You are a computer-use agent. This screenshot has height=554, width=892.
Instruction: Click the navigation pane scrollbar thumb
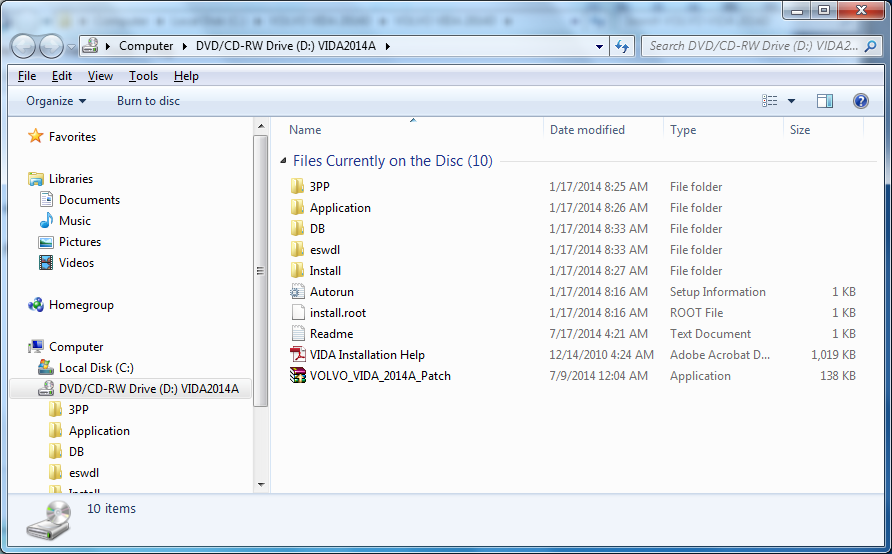pyautogui.click(x=261, y=271)
